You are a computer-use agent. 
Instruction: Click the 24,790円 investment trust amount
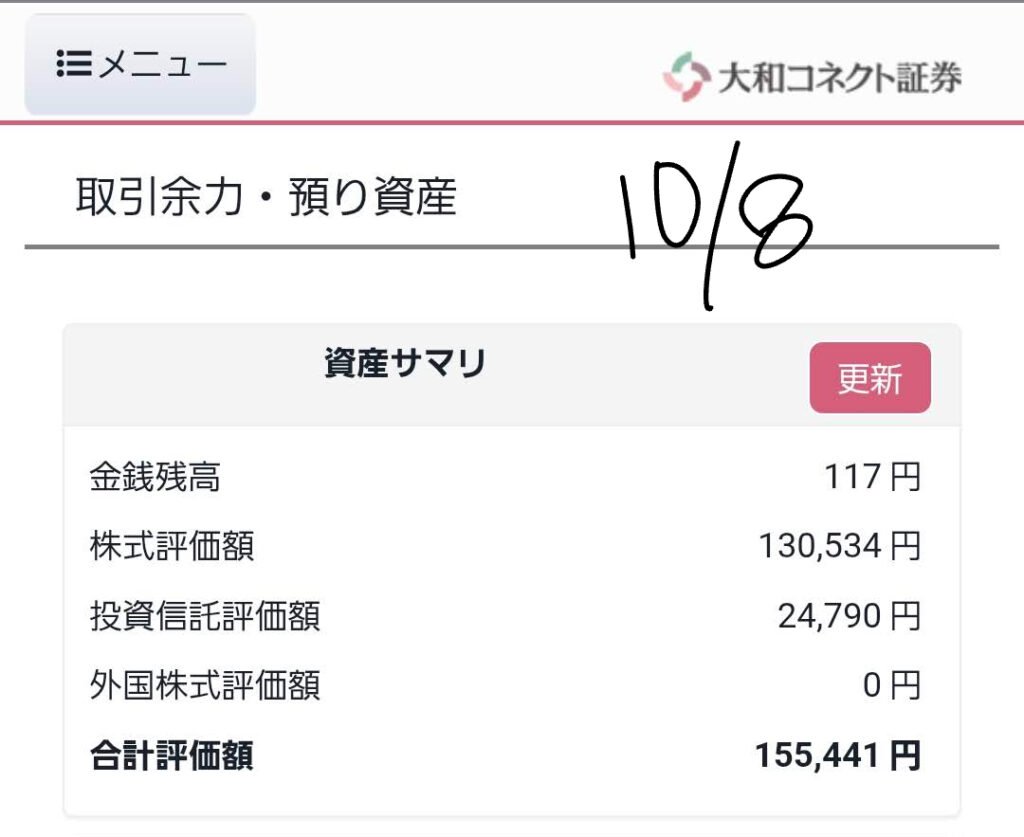[x=848, y=616]
